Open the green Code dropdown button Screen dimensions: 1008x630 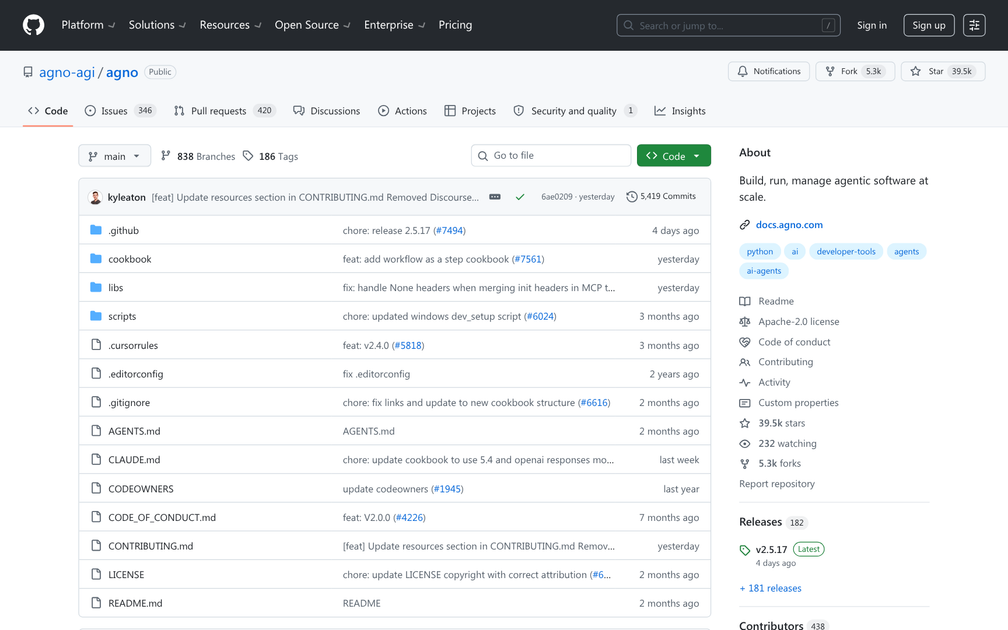[674, 156]
